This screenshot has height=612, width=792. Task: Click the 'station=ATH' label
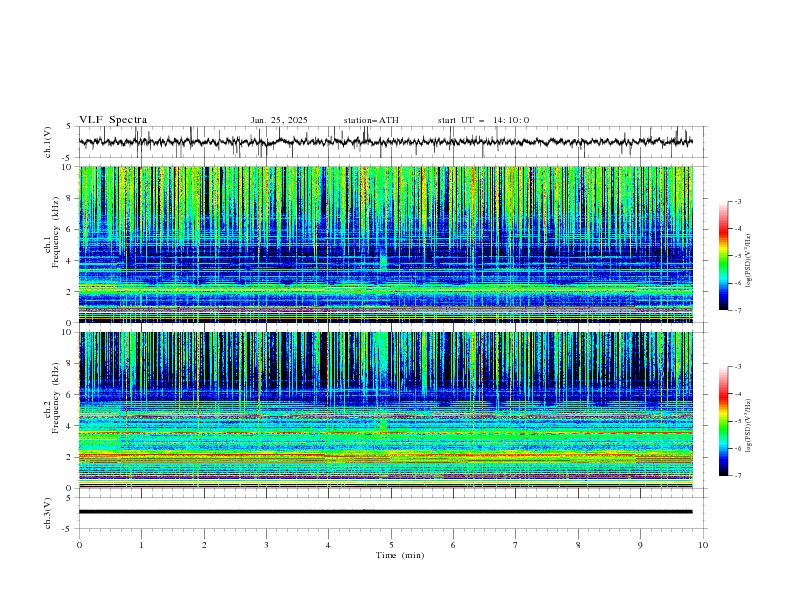[x=371, y=120]
